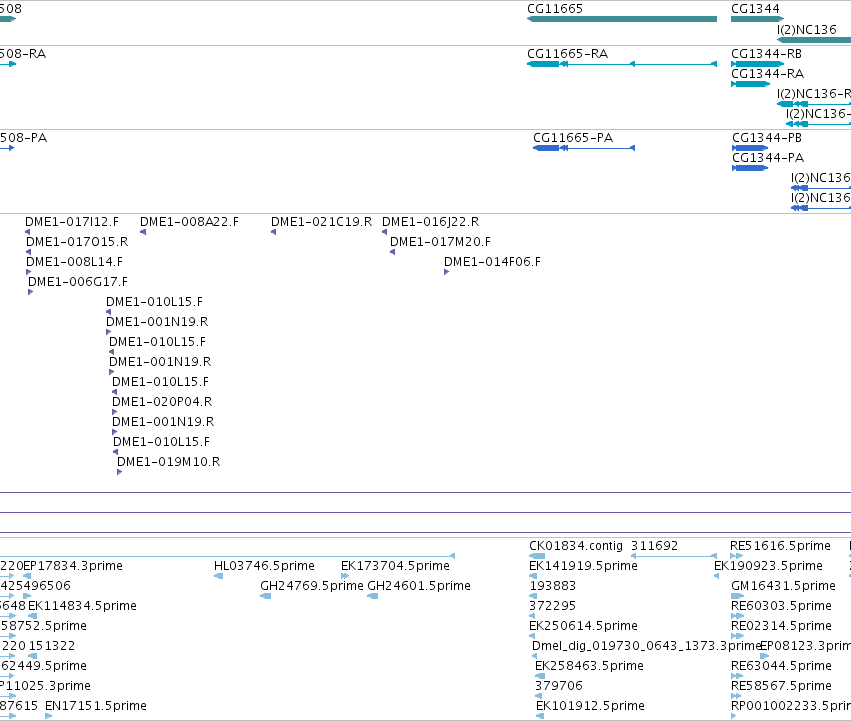This screenshot has height=721, width=851.
Task: Click the EK114834.5prime EST label
Action: point(82,606)
